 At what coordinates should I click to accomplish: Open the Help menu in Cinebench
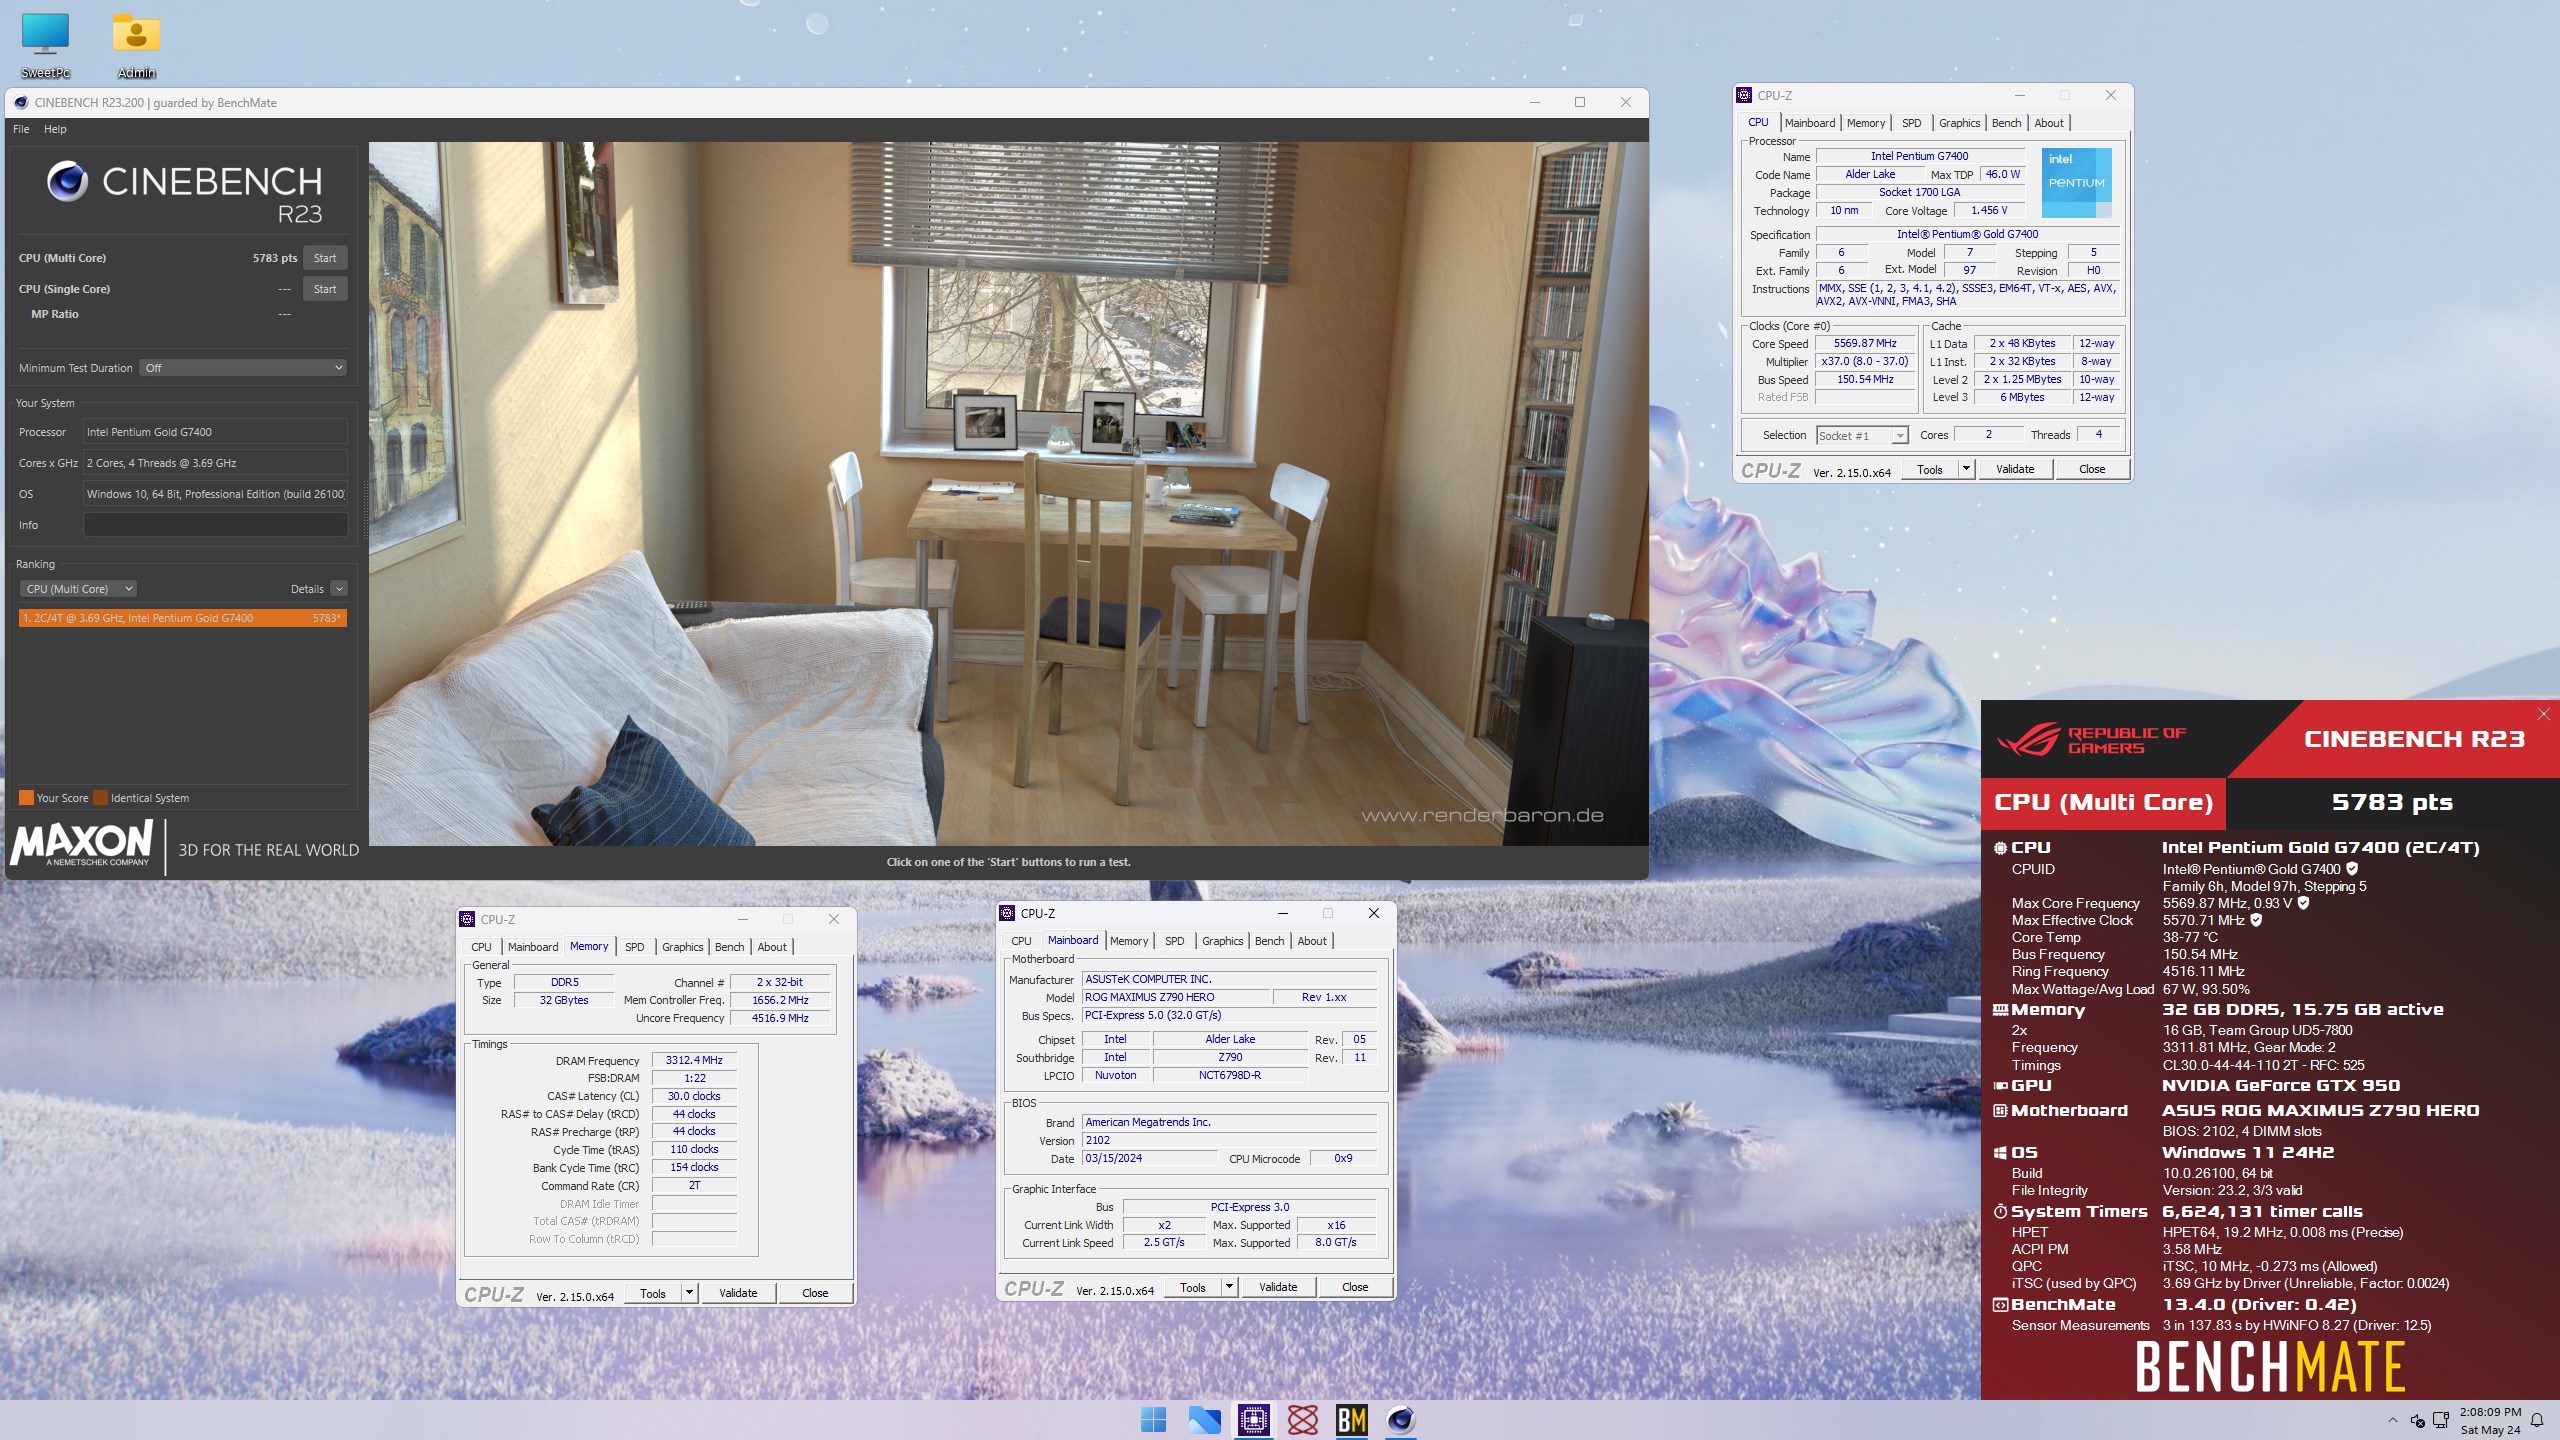pos(55,129)
